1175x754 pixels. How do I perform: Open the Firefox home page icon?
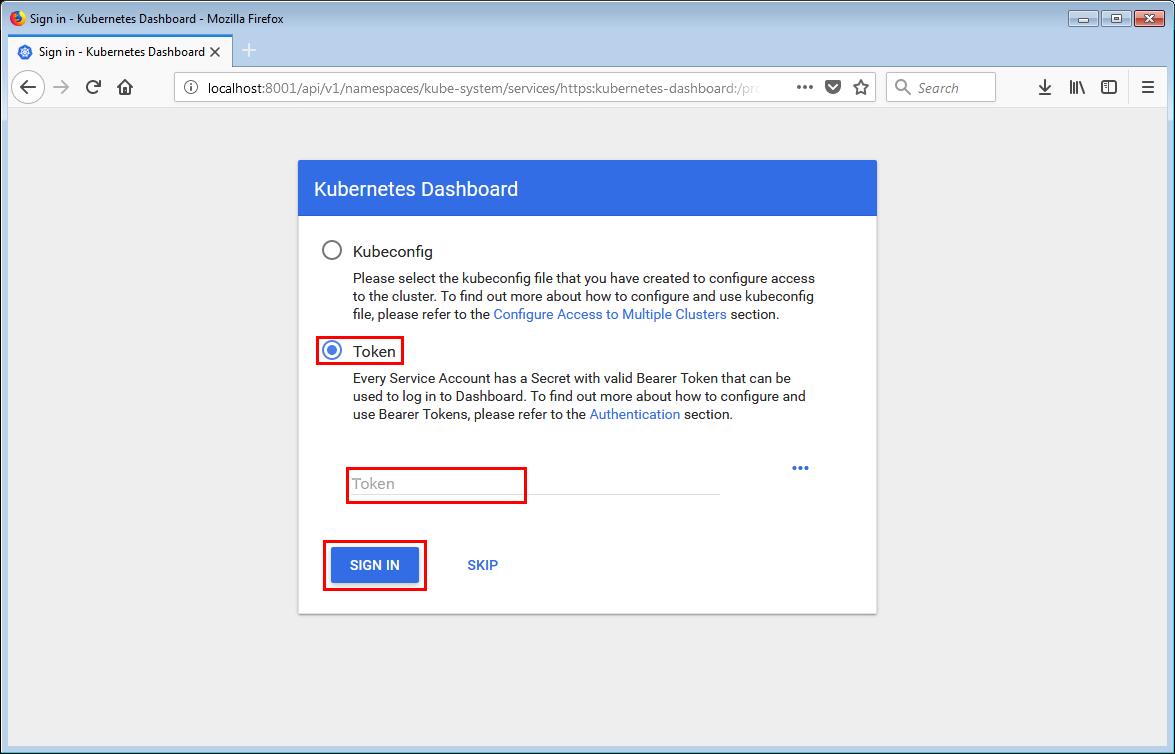pyautogui.click(x=125, y=88)
